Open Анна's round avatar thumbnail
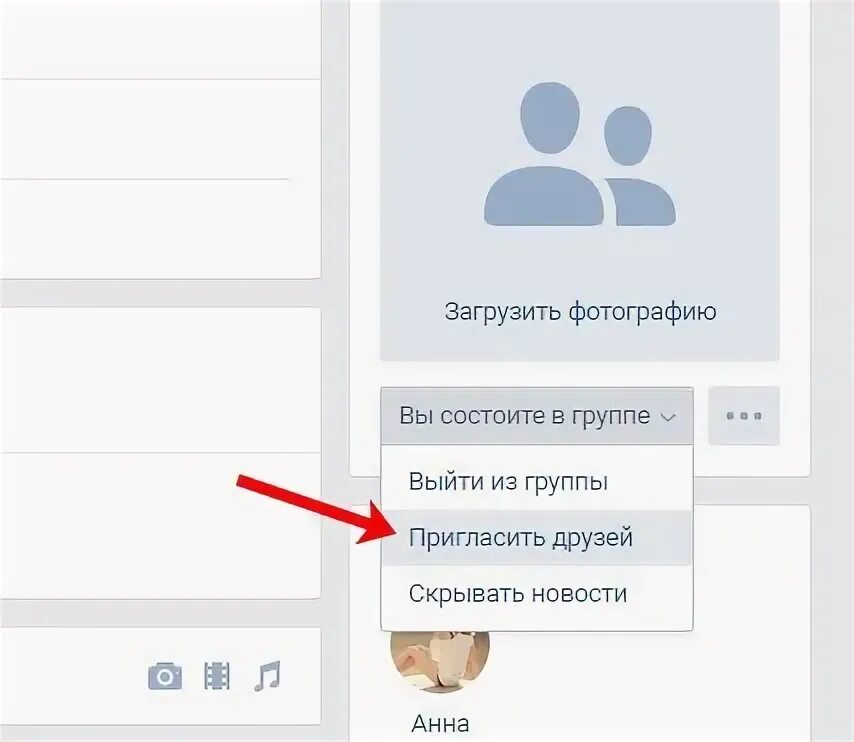 pos(440,661)
